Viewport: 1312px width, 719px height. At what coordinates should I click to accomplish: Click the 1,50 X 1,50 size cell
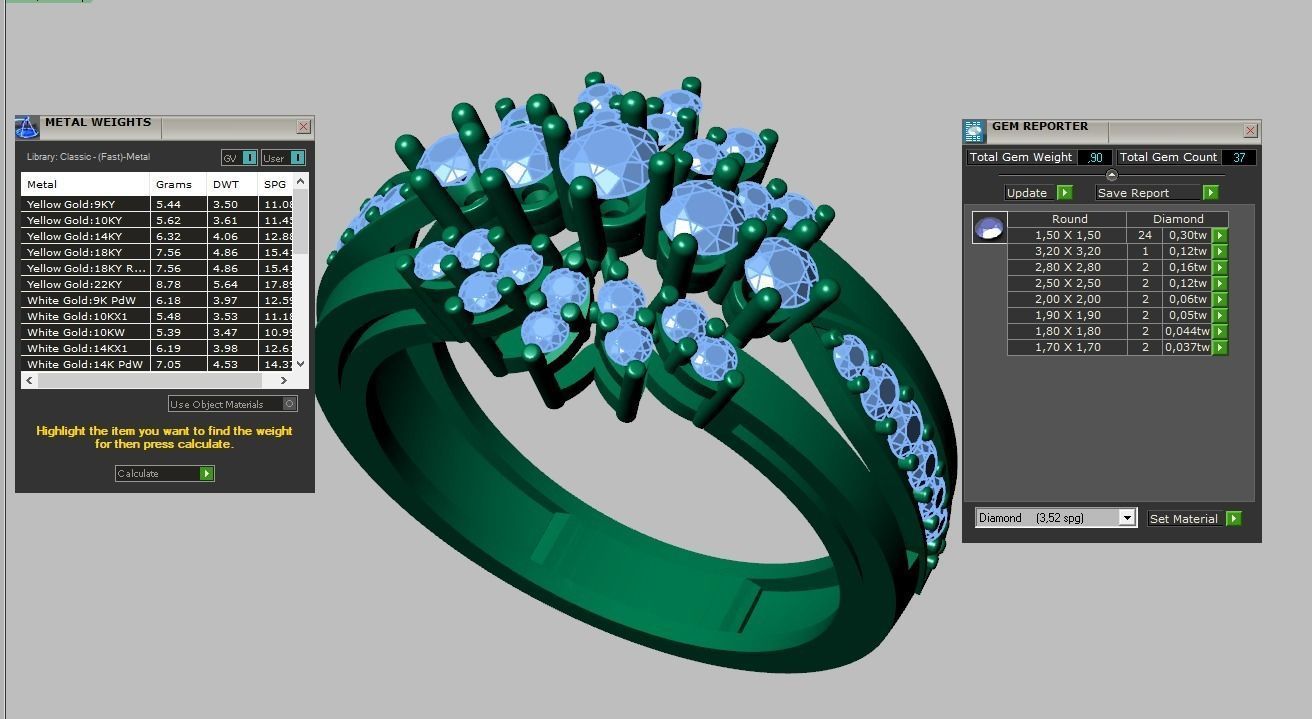(1067, 236)
